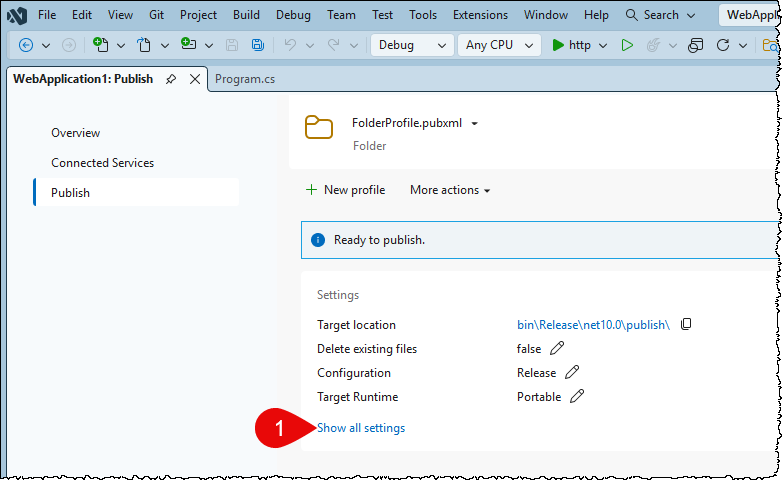This screenshot has width=783, height=481.
Task: Click the New profile button
Action: pos(345,190)
